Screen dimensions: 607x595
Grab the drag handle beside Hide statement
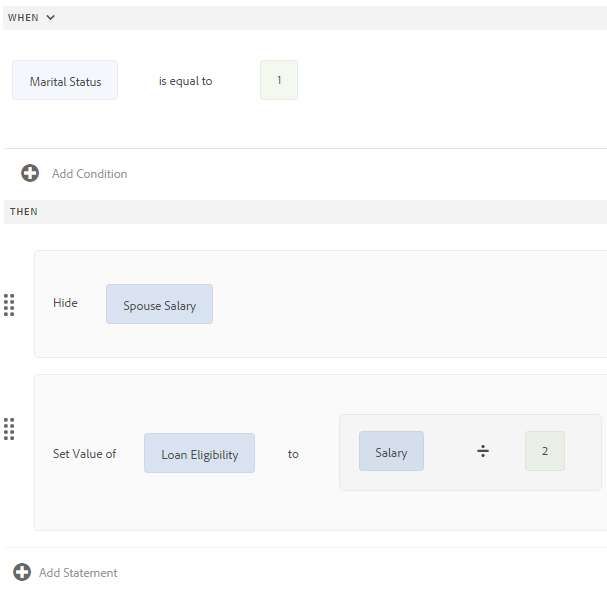[9, 304]
